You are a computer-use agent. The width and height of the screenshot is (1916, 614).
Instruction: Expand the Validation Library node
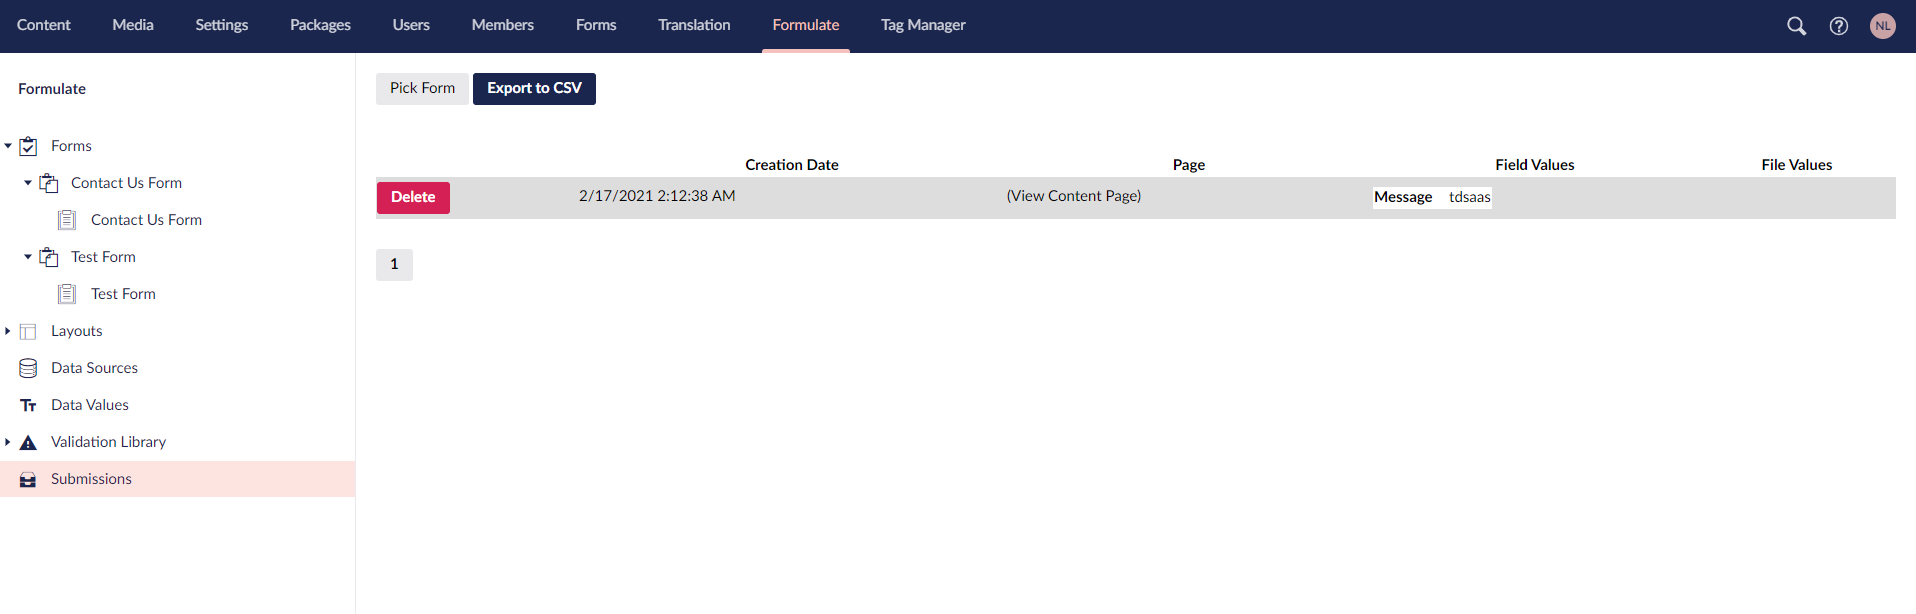8,442
